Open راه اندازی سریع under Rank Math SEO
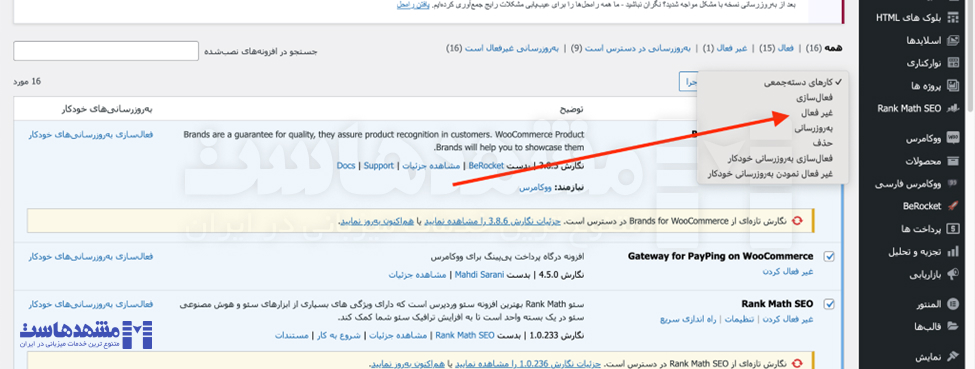975x369 pixels. pyautogui.click(x=689, y=319)
